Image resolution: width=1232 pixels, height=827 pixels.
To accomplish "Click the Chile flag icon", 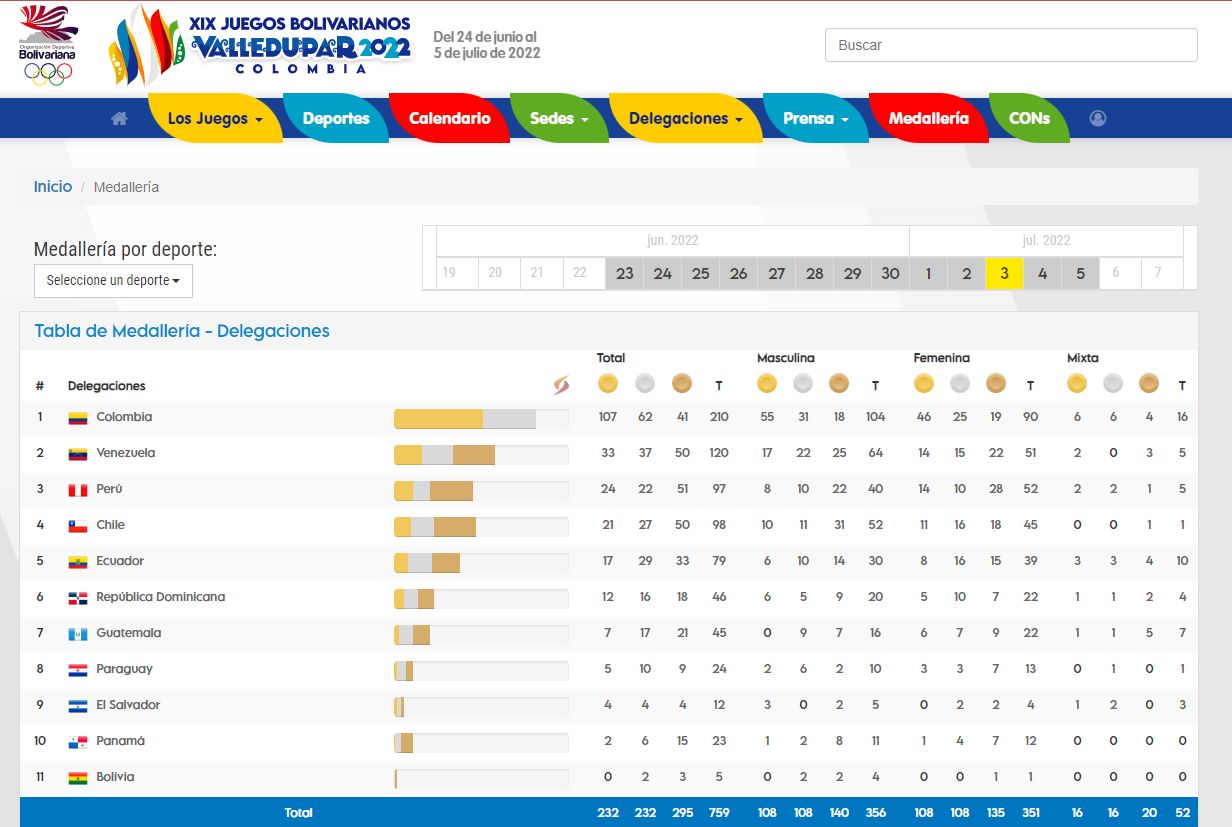I will tap(78, 526).
